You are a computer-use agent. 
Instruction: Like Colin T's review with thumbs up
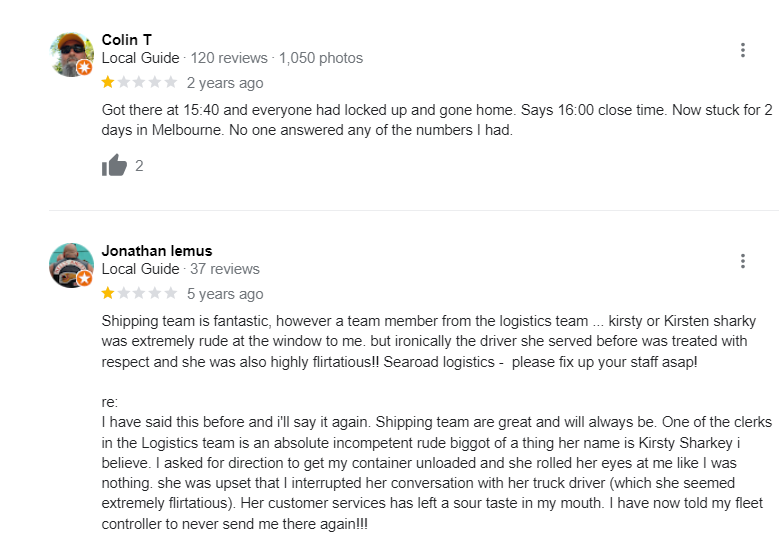[115, 165]
